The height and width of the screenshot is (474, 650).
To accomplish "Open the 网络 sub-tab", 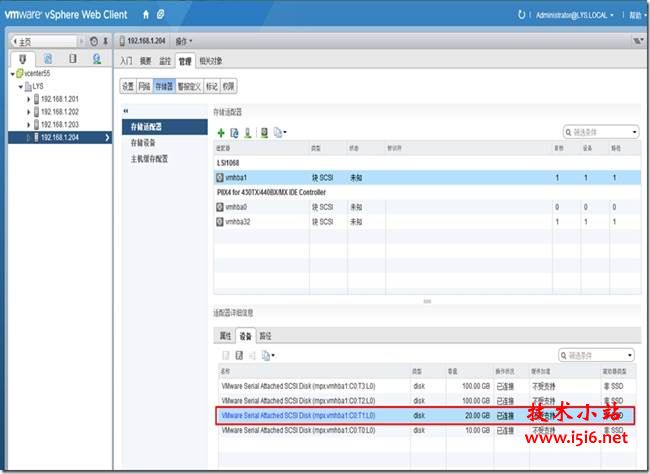I will [144, 86].
